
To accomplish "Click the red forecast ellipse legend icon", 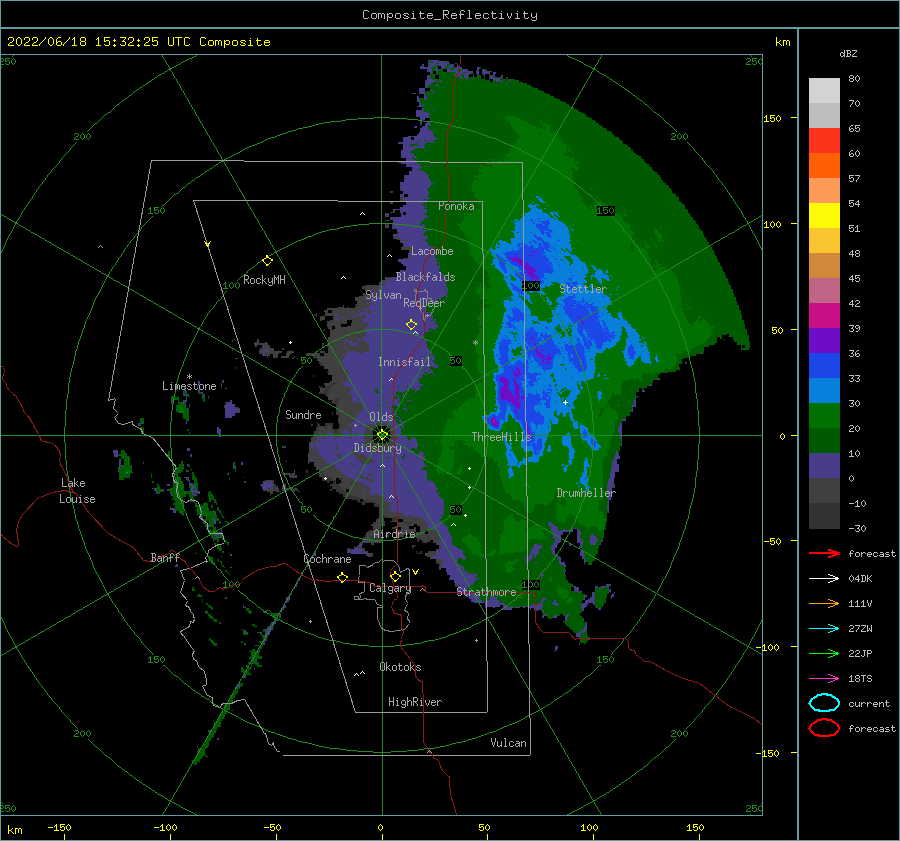I will (x=824, y=728).
